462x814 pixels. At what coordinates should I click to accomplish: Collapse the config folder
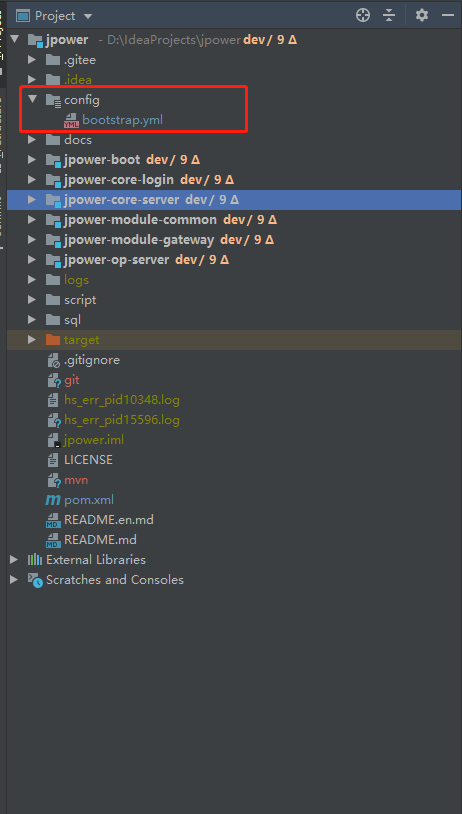(33, 99)
